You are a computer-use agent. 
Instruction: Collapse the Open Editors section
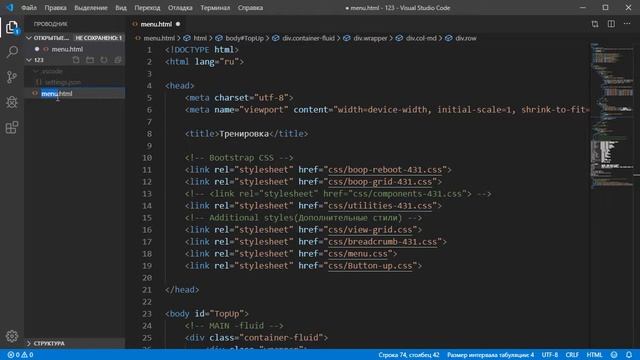29,38
